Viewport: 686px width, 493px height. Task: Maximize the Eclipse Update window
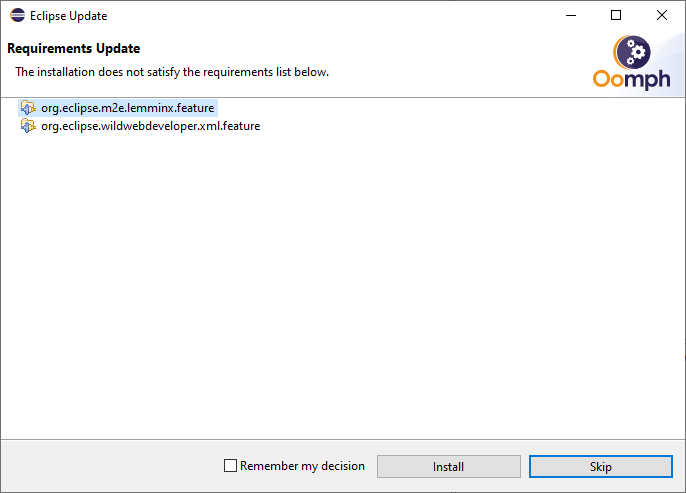[616, 15]
